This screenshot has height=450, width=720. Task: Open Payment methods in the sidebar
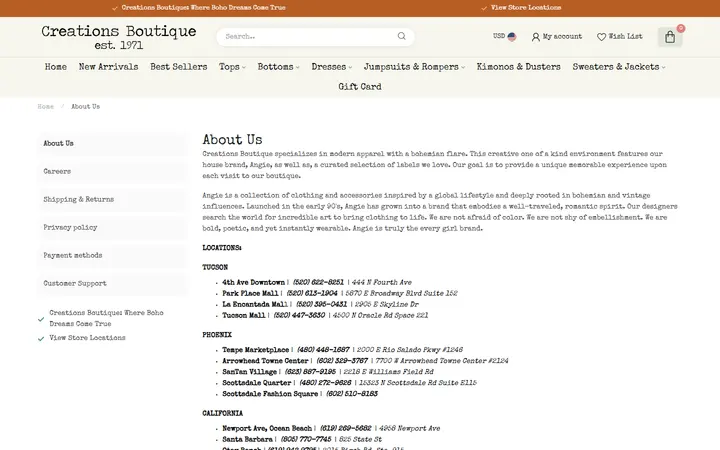pyautogui.click(x=112, y=255)
